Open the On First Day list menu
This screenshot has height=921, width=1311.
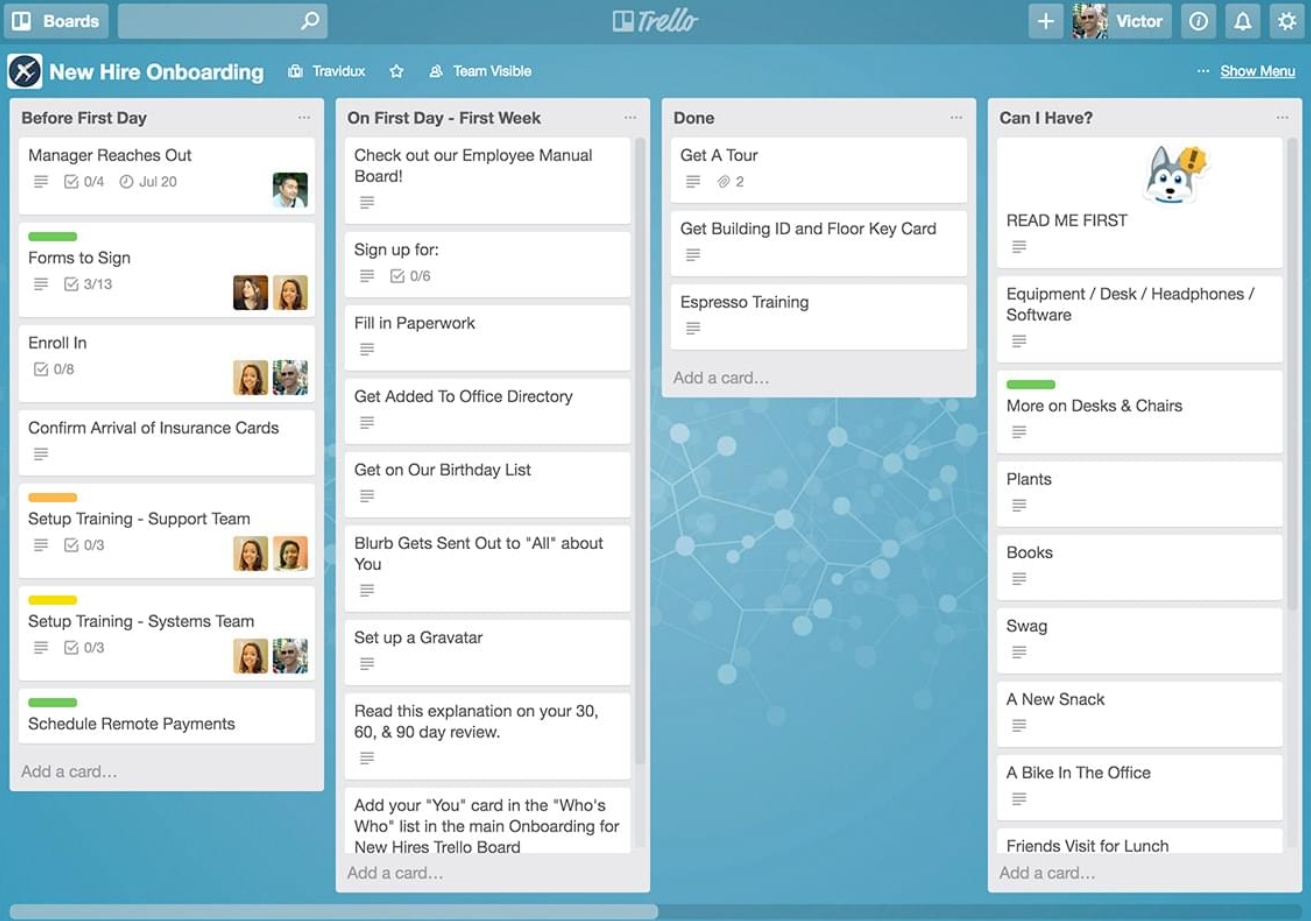630,118
